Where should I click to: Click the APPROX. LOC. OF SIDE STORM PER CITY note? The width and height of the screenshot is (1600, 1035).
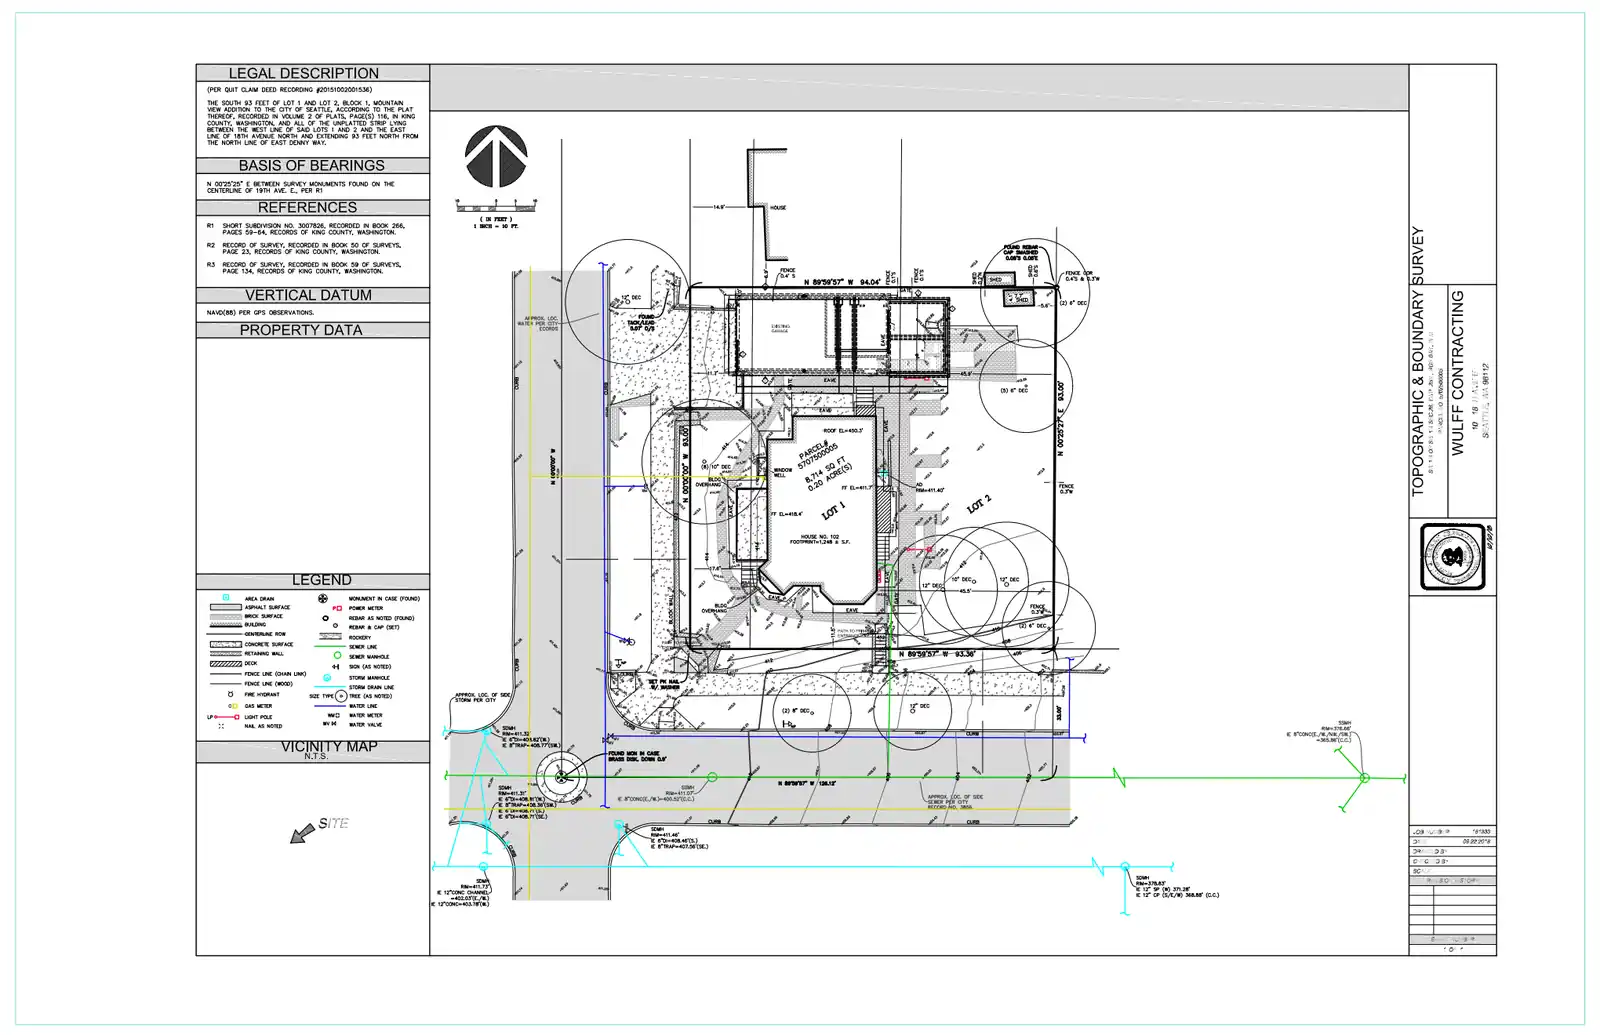click(482, 697)
